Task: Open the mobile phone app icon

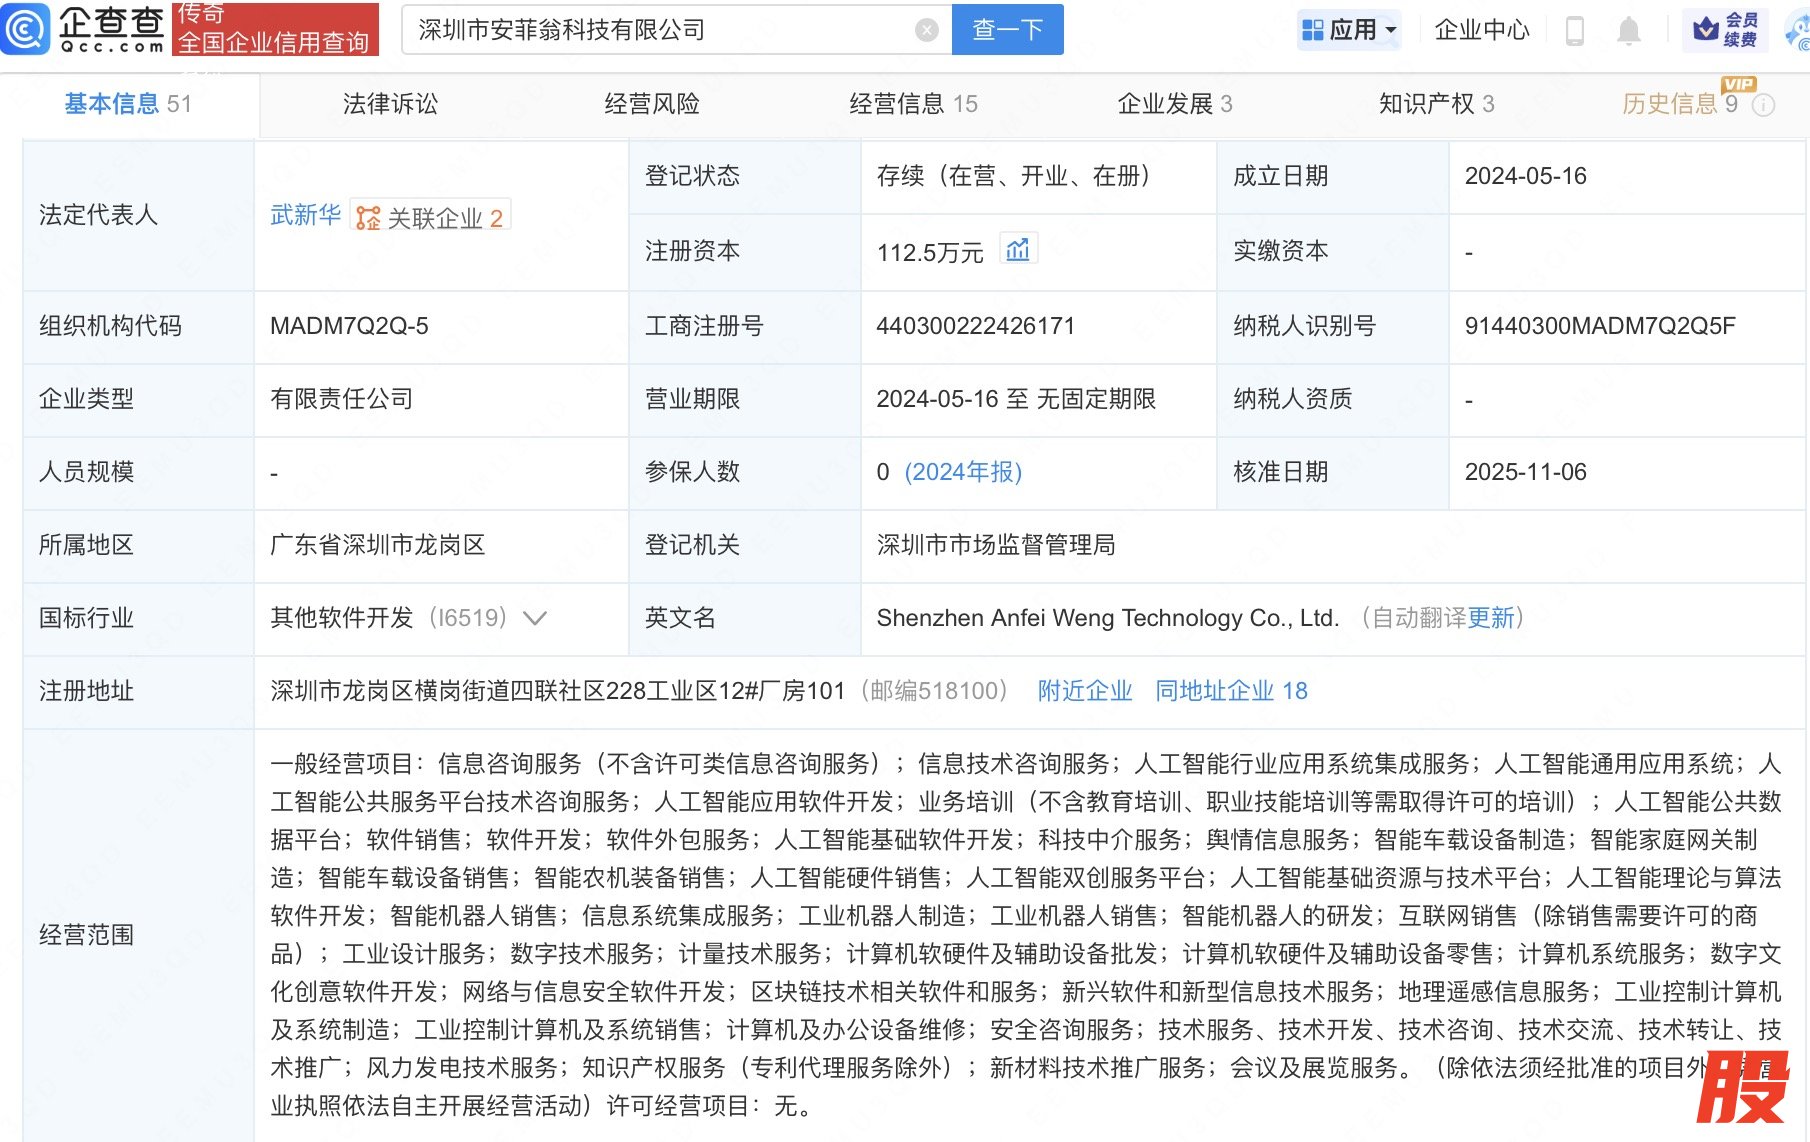Action: pos(1574,31)
